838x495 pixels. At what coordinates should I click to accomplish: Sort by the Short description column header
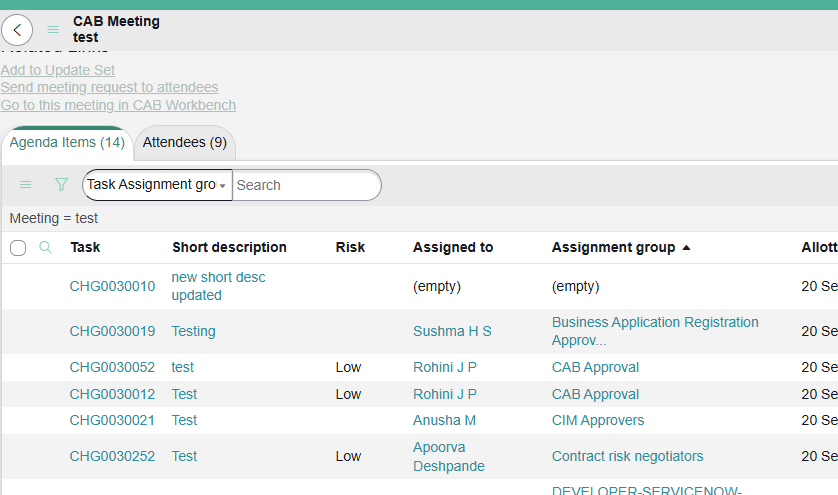click(229, 248)
